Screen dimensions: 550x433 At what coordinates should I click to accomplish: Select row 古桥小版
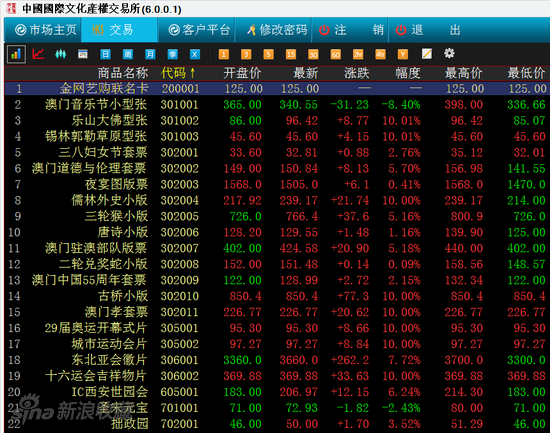click(277, 296)
